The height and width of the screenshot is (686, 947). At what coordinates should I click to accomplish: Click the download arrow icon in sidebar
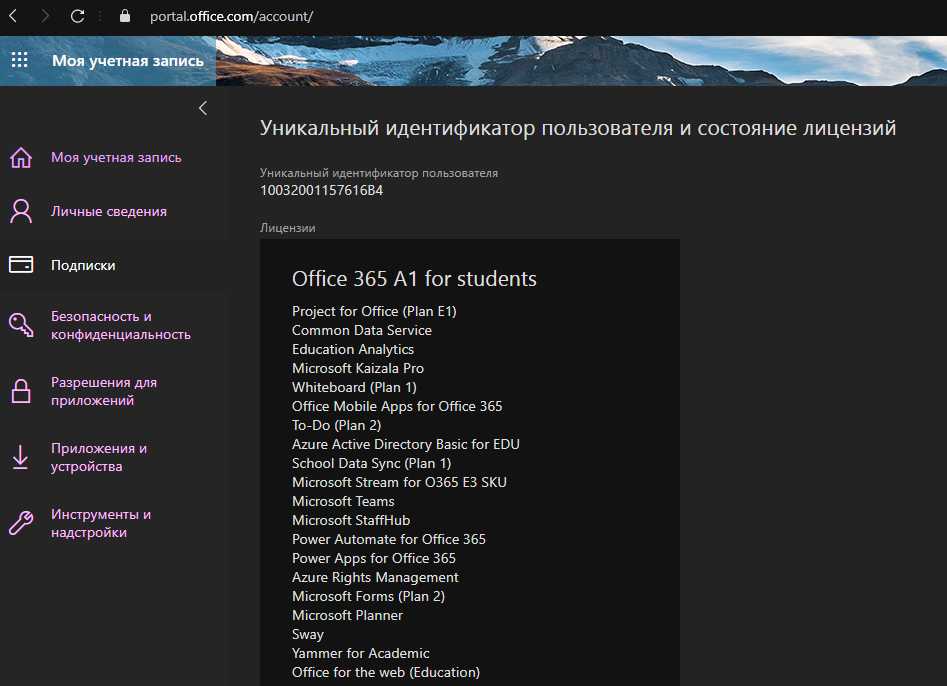pyautogui.click(x=21, y=457)
